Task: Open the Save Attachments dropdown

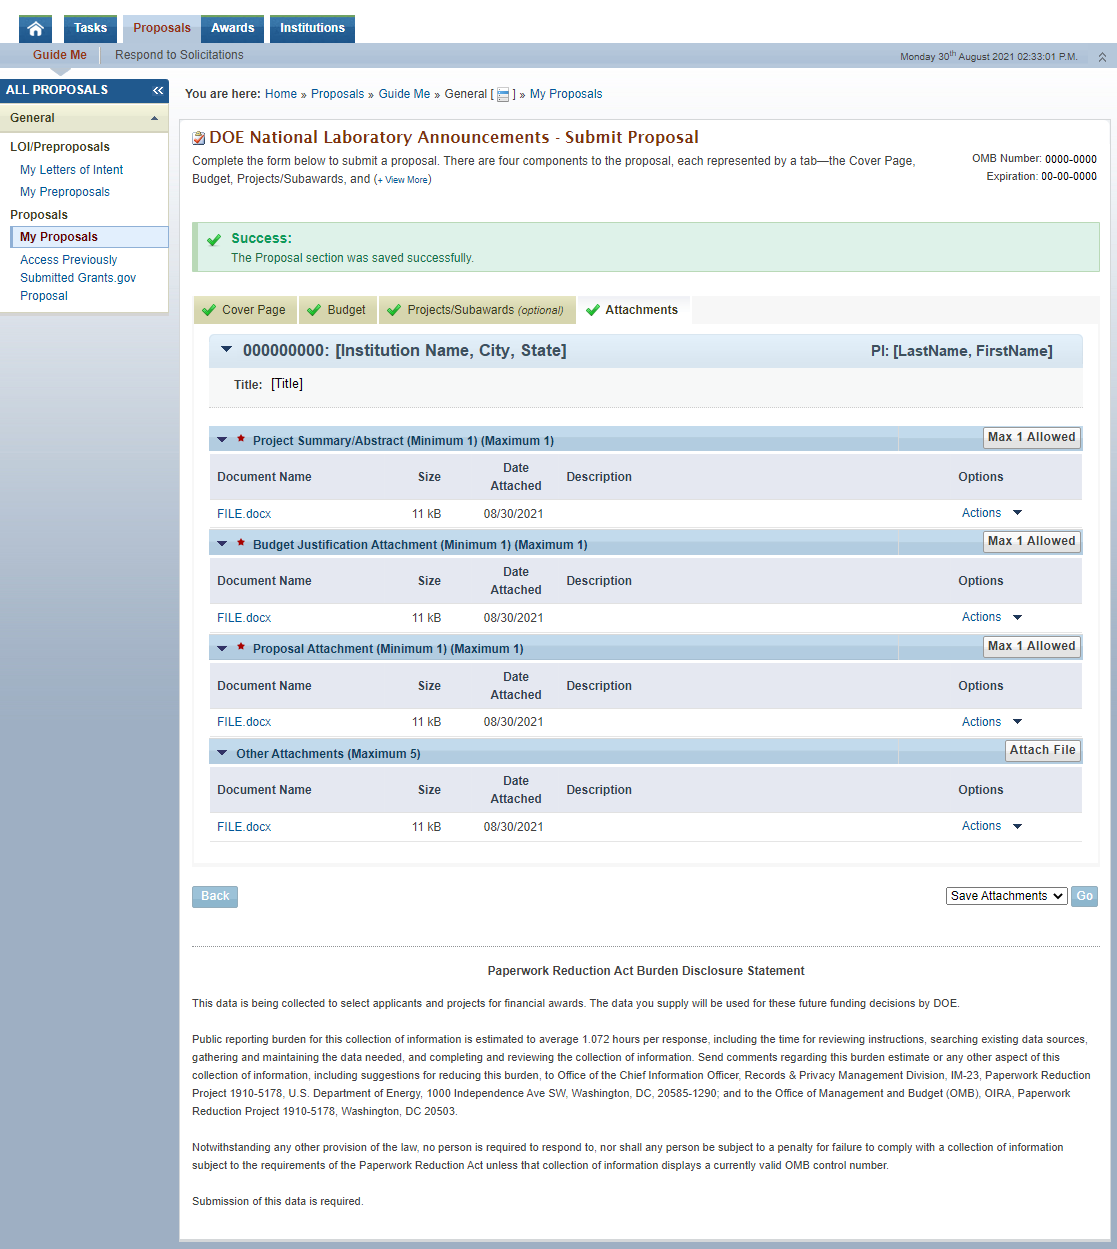Action: pyautogui.click(x=1007, y=896)
